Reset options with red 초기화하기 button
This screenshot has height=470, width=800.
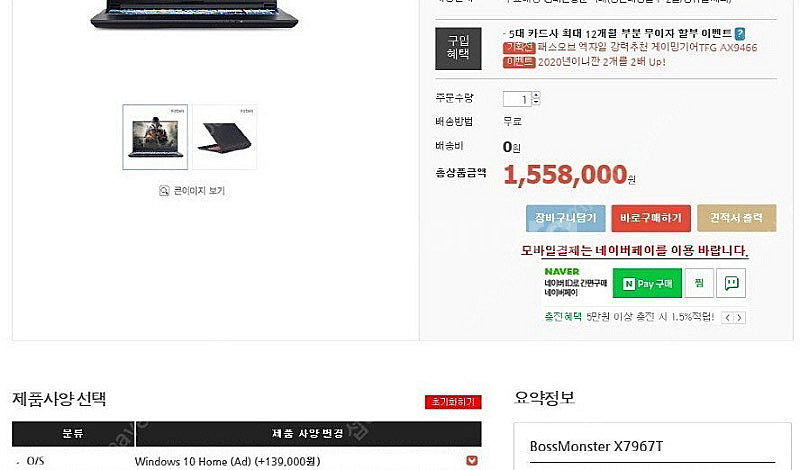[x=453, y=402]
